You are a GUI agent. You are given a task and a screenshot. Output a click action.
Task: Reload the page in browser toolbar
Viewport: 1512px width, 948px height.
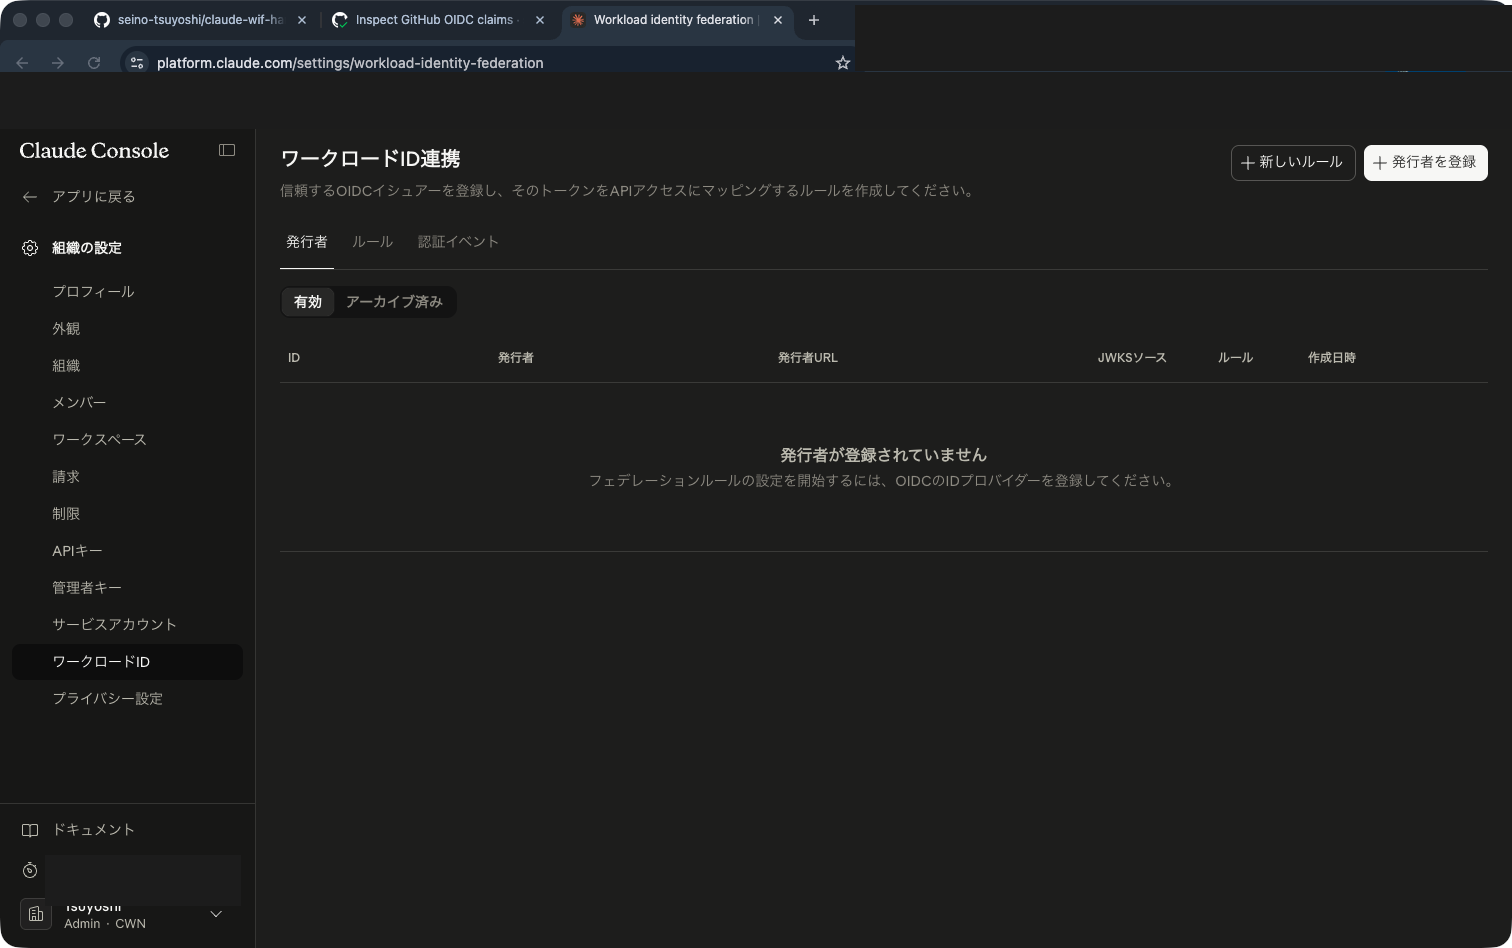click(x=94, y=63)
